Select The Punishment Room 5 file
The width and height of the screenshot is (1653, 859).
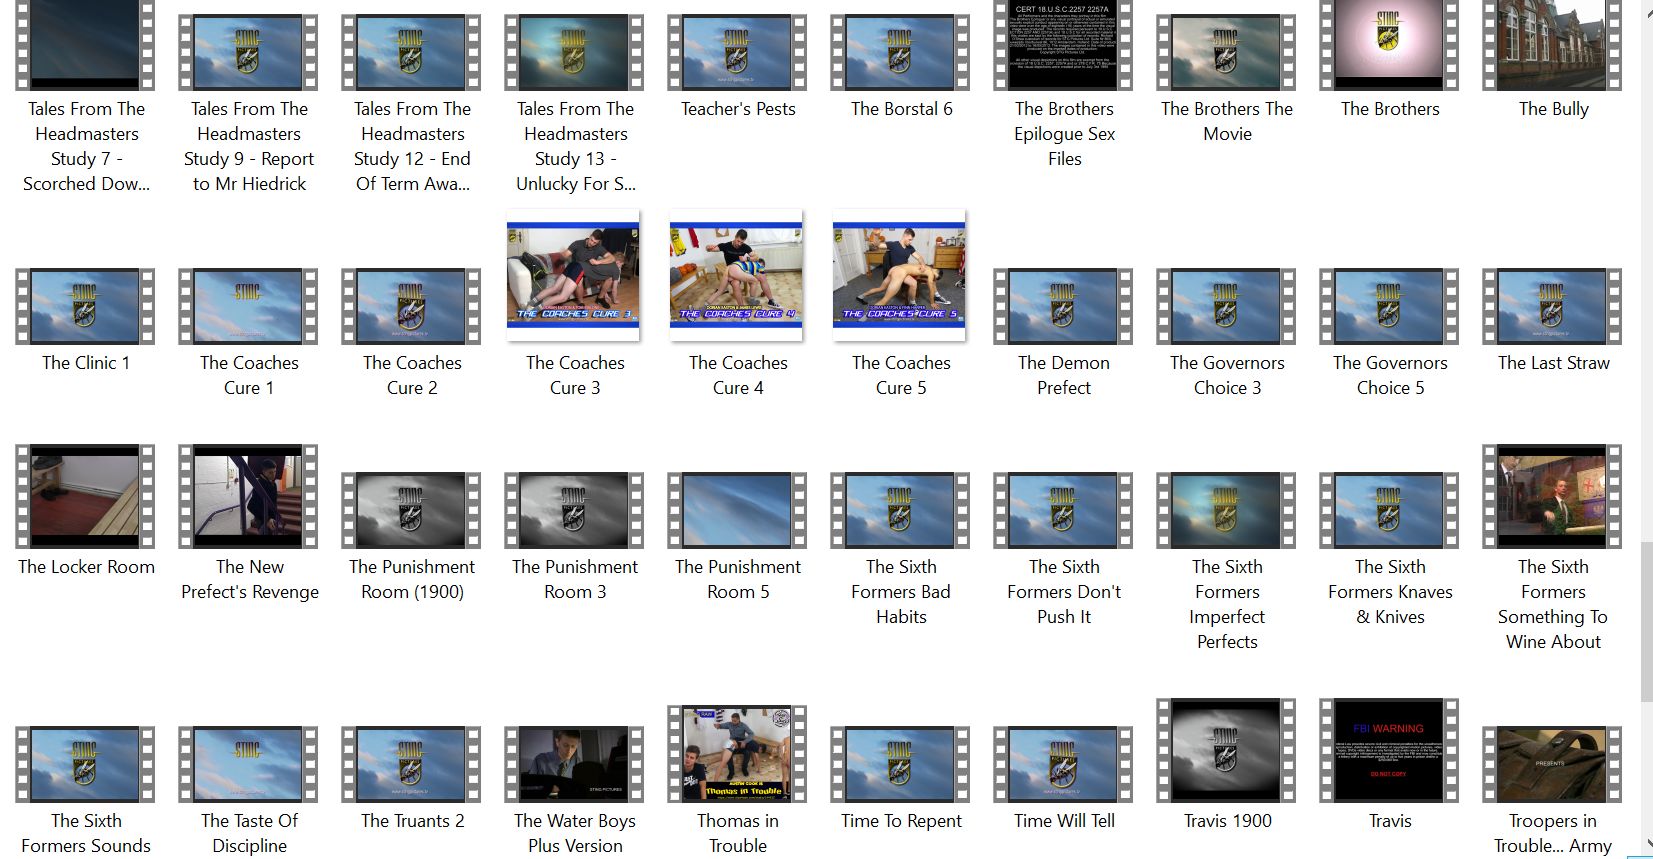(737, 511)
